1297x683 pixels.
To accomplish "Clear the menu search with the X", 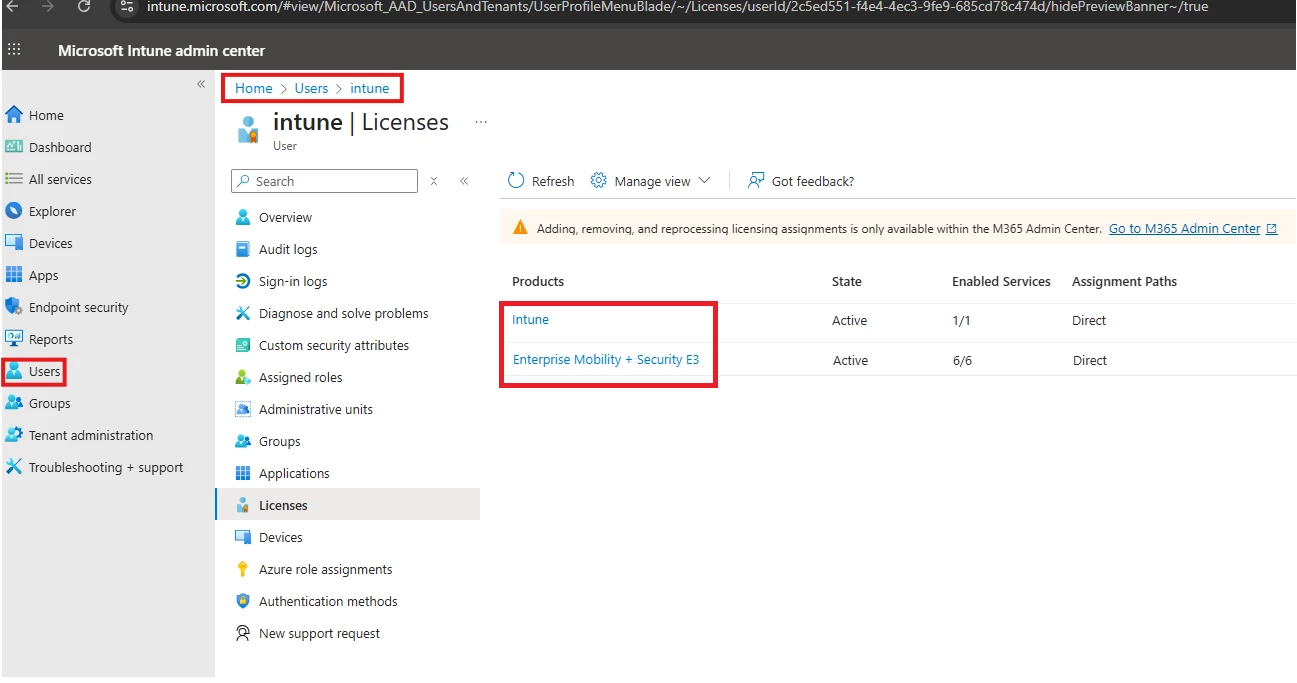I will [x=434, y=181].
